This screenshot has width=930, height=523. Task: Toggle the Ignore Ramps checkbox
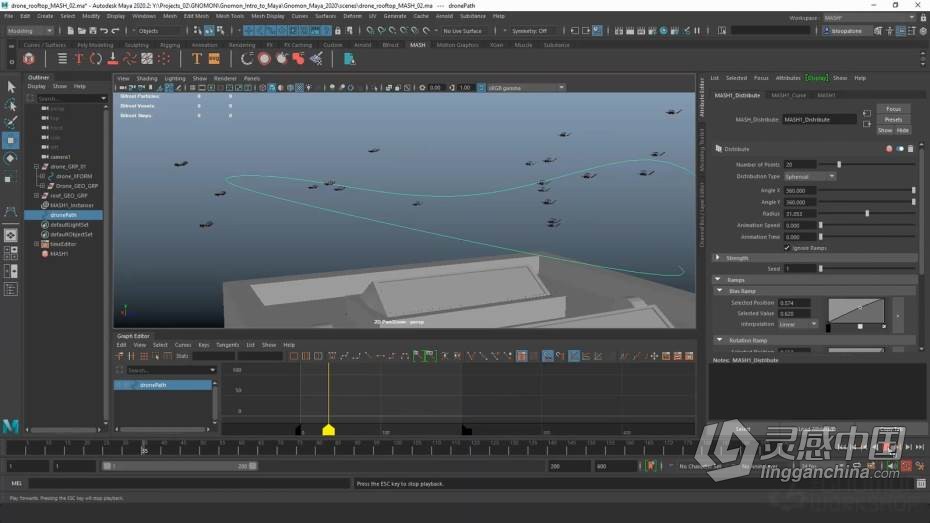click(x=787, y=248)
